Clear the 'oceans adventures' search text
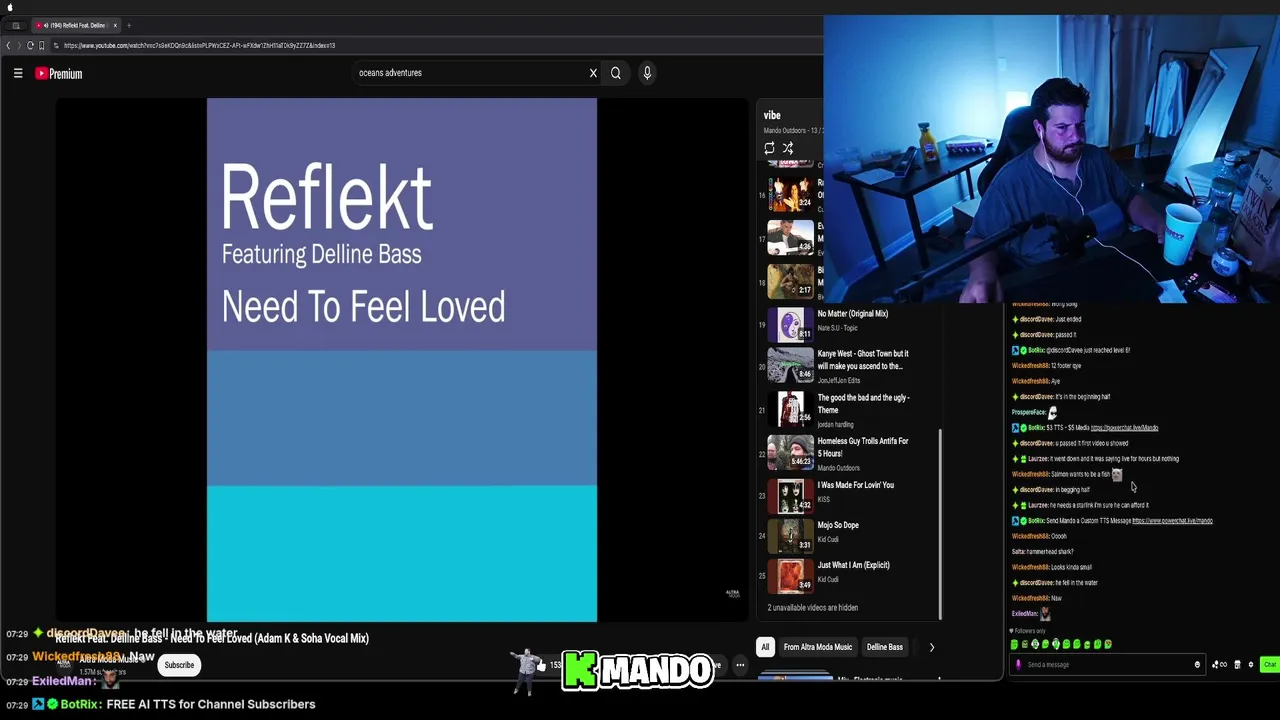This screenshot has height=720, width=1280. [x=593, y=73]
